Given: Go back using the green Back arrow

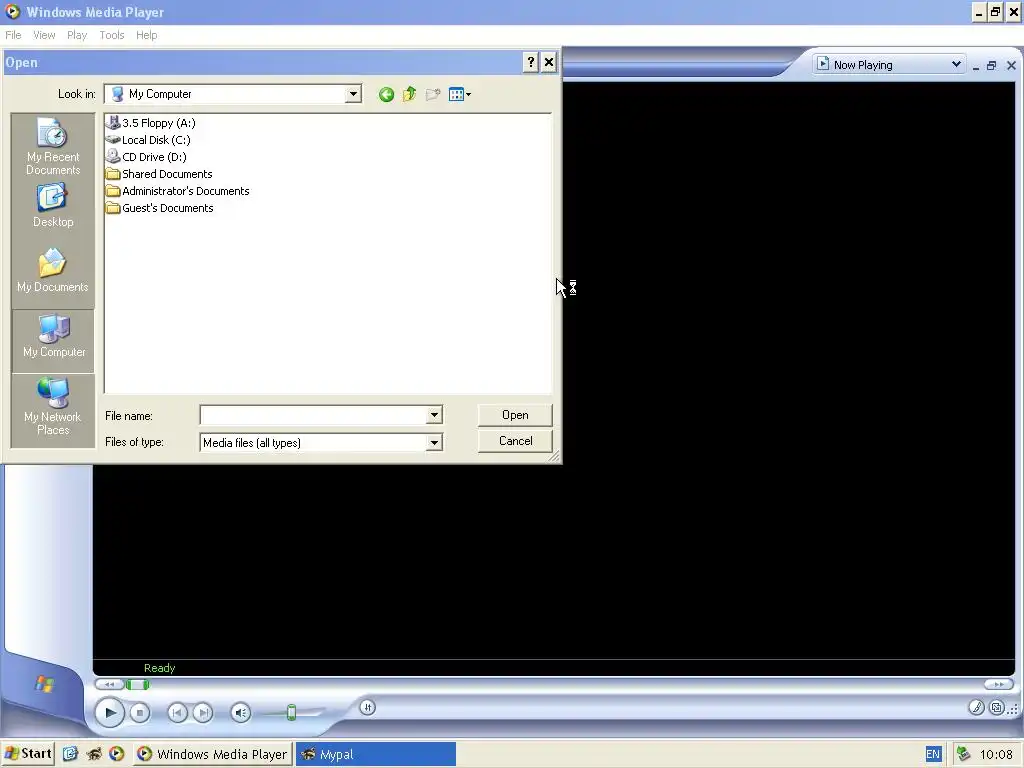Looking at the screenshot, I should tap(386, 95).
